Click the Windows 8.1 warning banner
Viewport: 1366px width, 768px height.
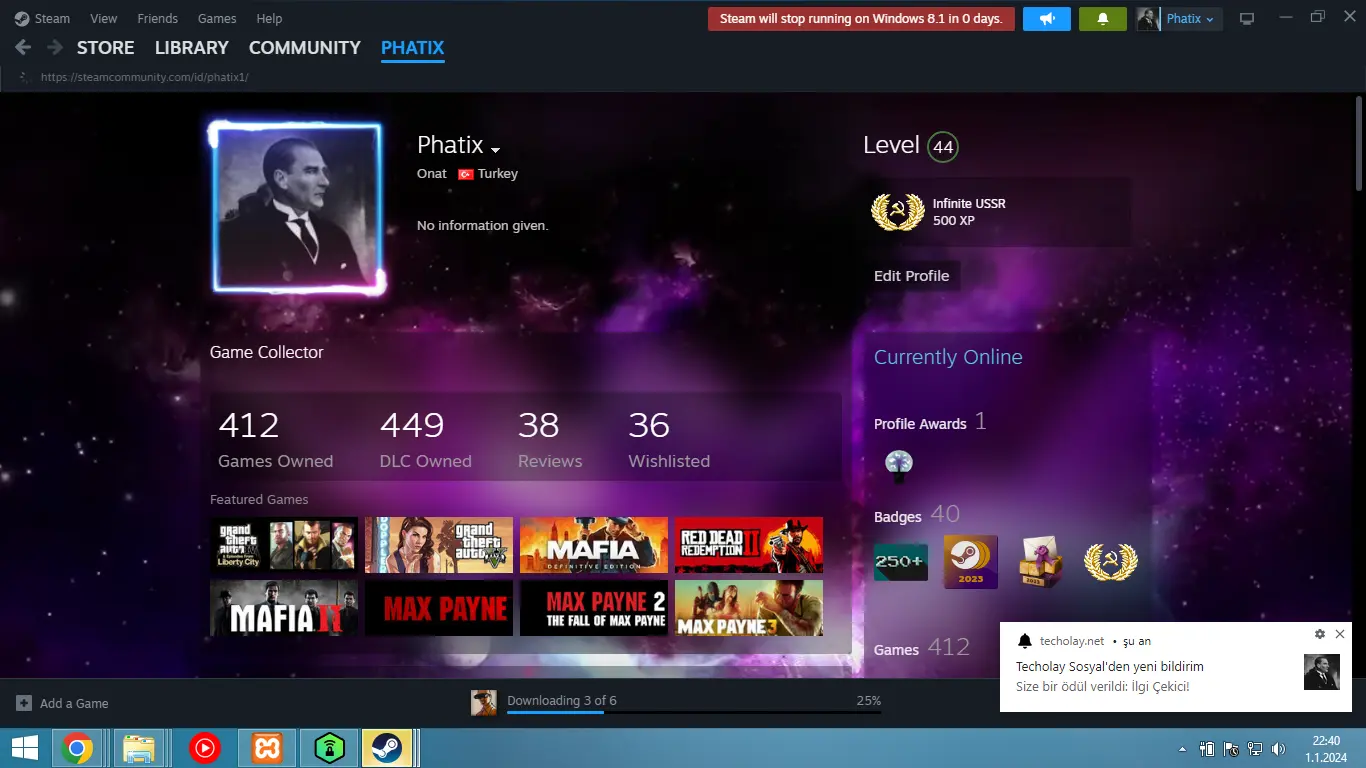click(x=861, y=18)
